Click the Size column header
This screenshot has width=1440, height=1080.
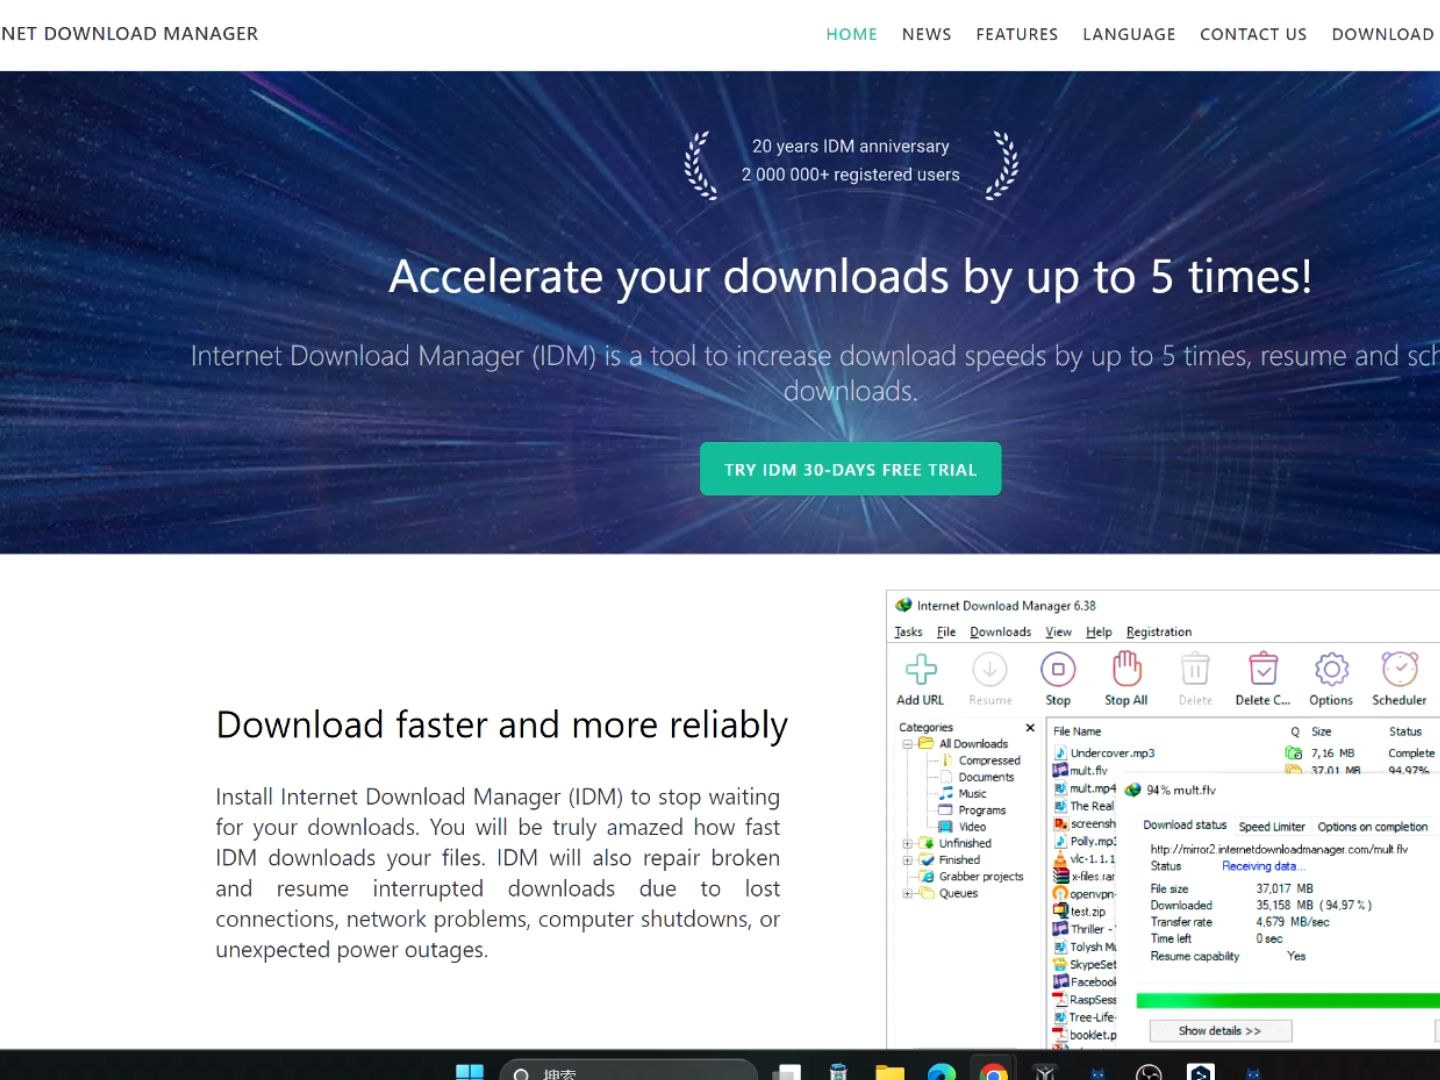1321,732
